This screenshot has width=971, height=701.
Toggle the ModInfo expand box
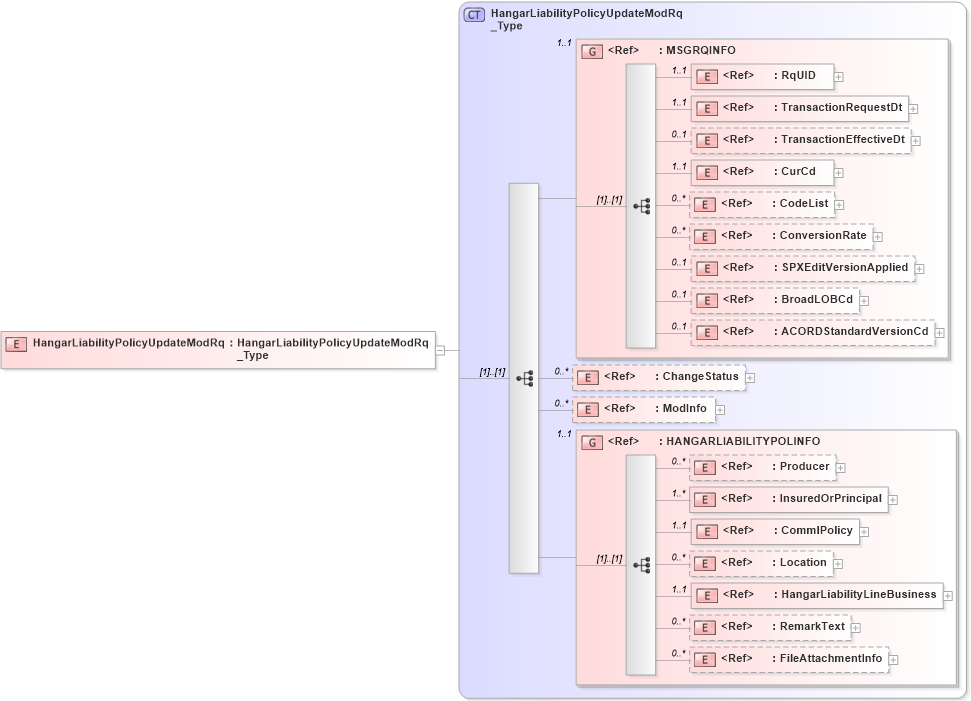point(719,408)
